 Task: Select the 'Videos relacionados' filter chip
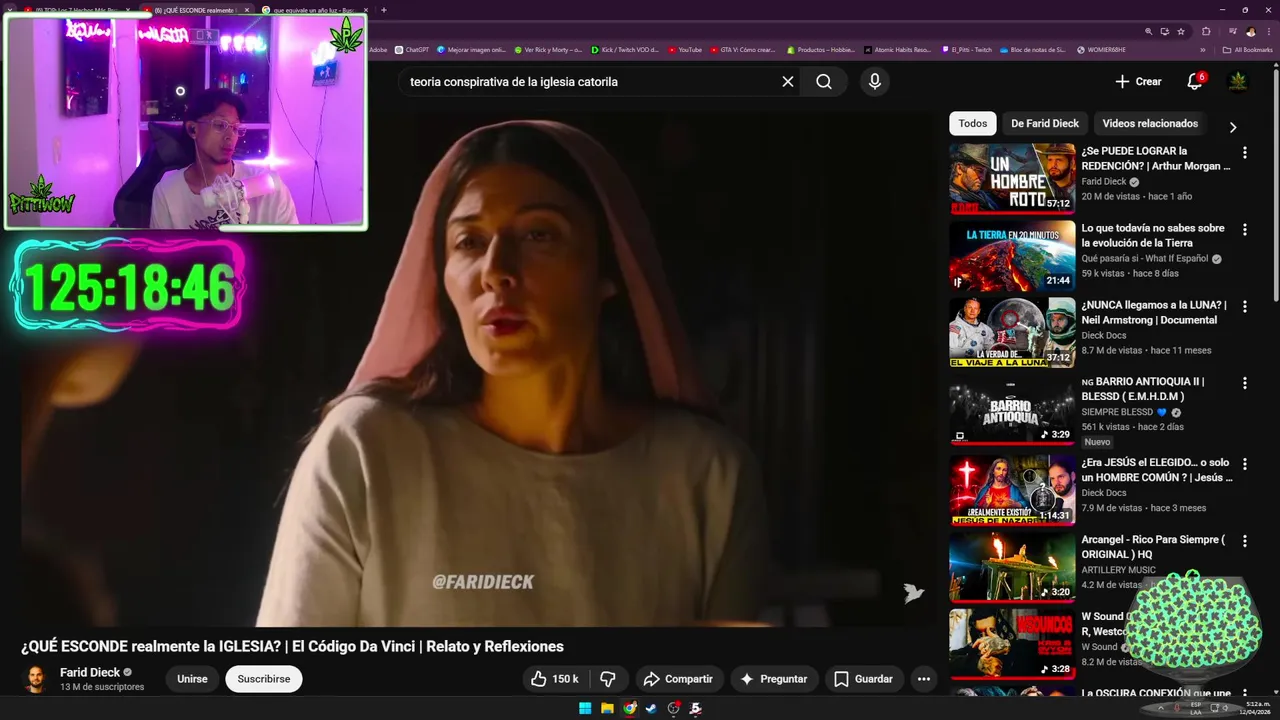coord(1150,124)
